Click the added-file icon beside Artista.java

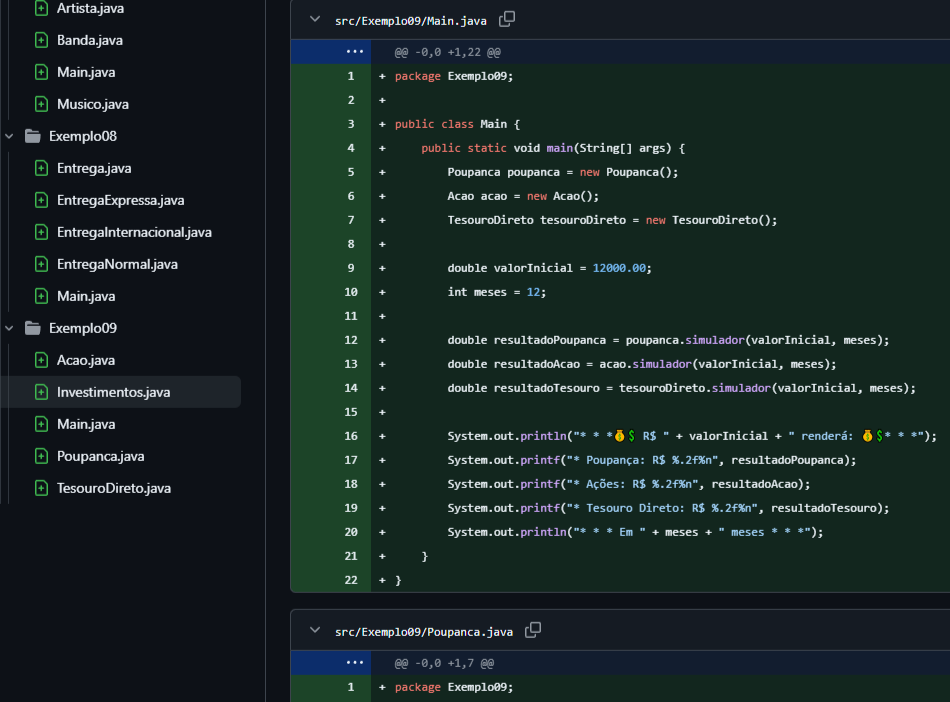point(41,8)
